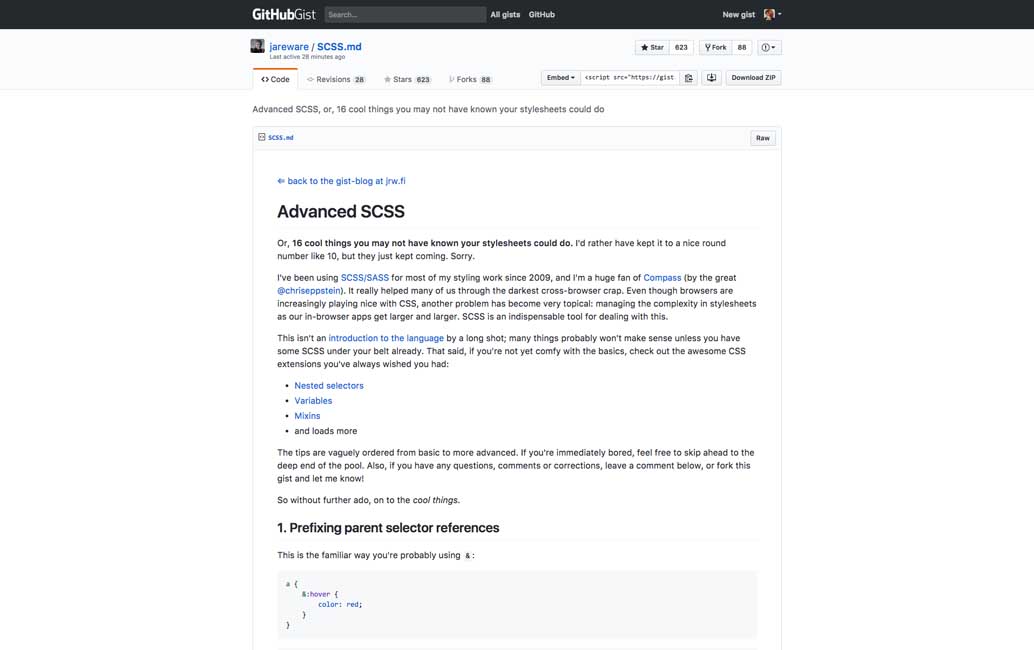Switch to the Revisions tab
The height and width of the screenshot is (650, 1034).
click(x=335, y=79)
